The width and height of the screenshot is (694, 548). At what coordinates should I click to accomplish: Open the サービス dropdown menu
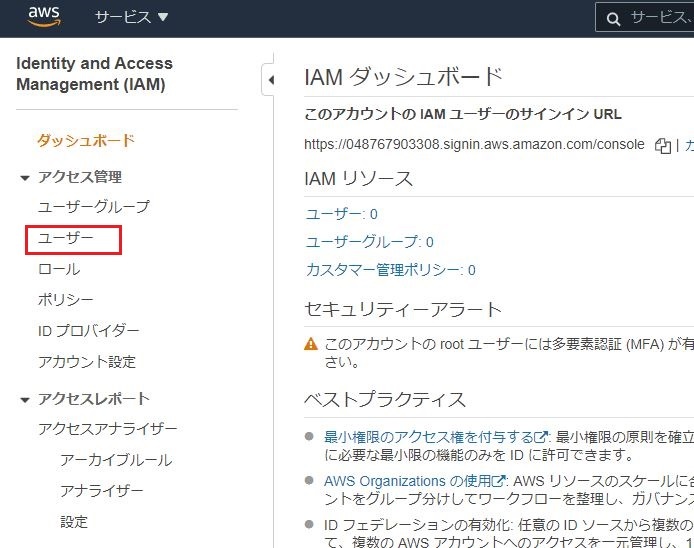point(131,17)
